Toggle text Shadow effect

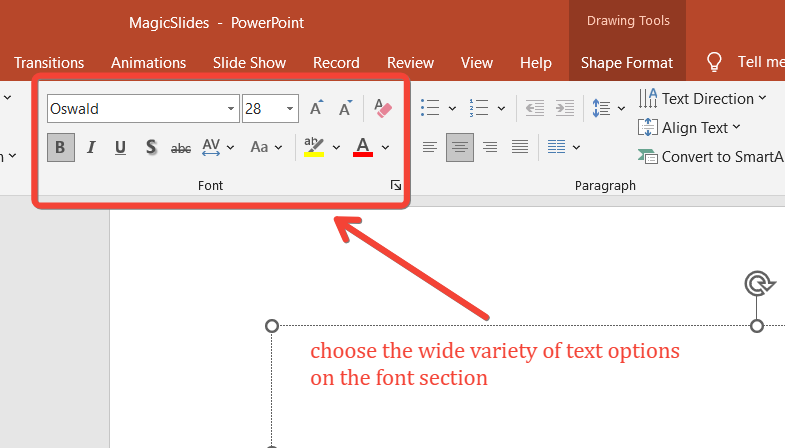click(x=151, y=147)
